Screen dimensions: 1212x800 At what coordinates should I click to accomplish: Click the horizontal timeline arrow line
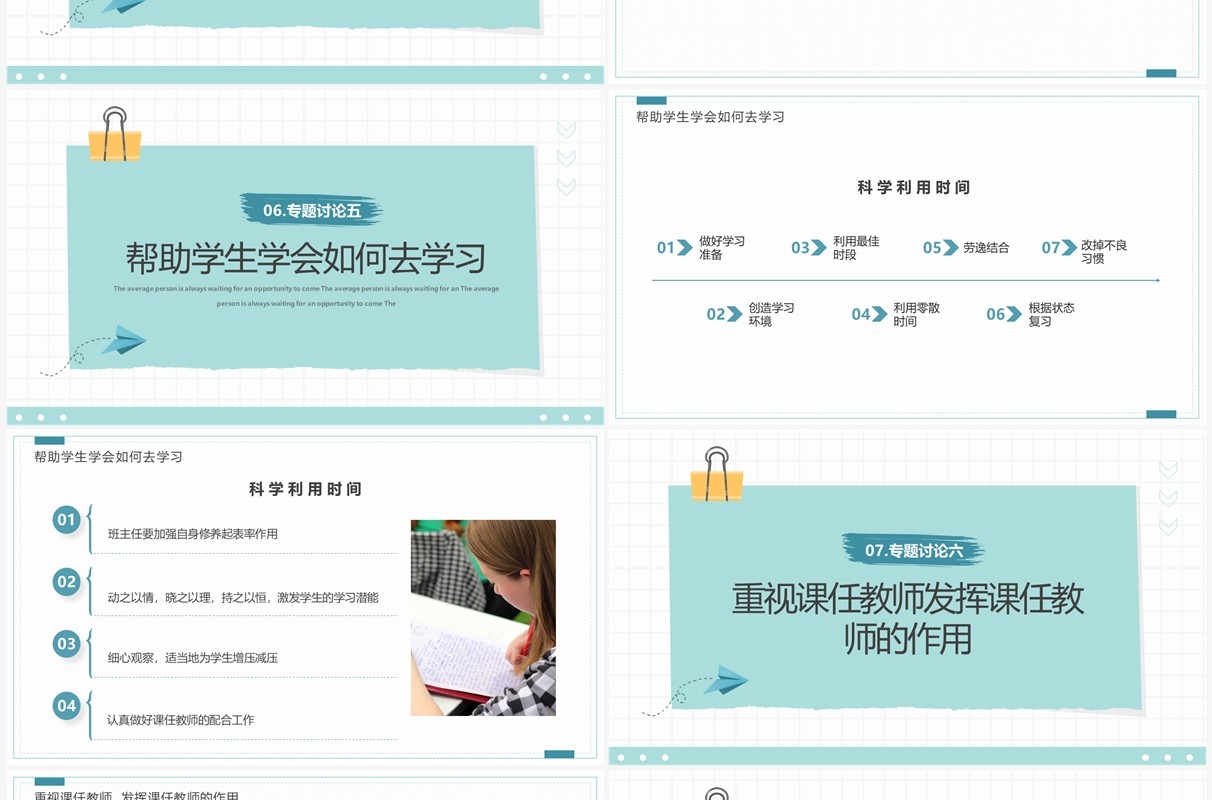coord(906,281)
